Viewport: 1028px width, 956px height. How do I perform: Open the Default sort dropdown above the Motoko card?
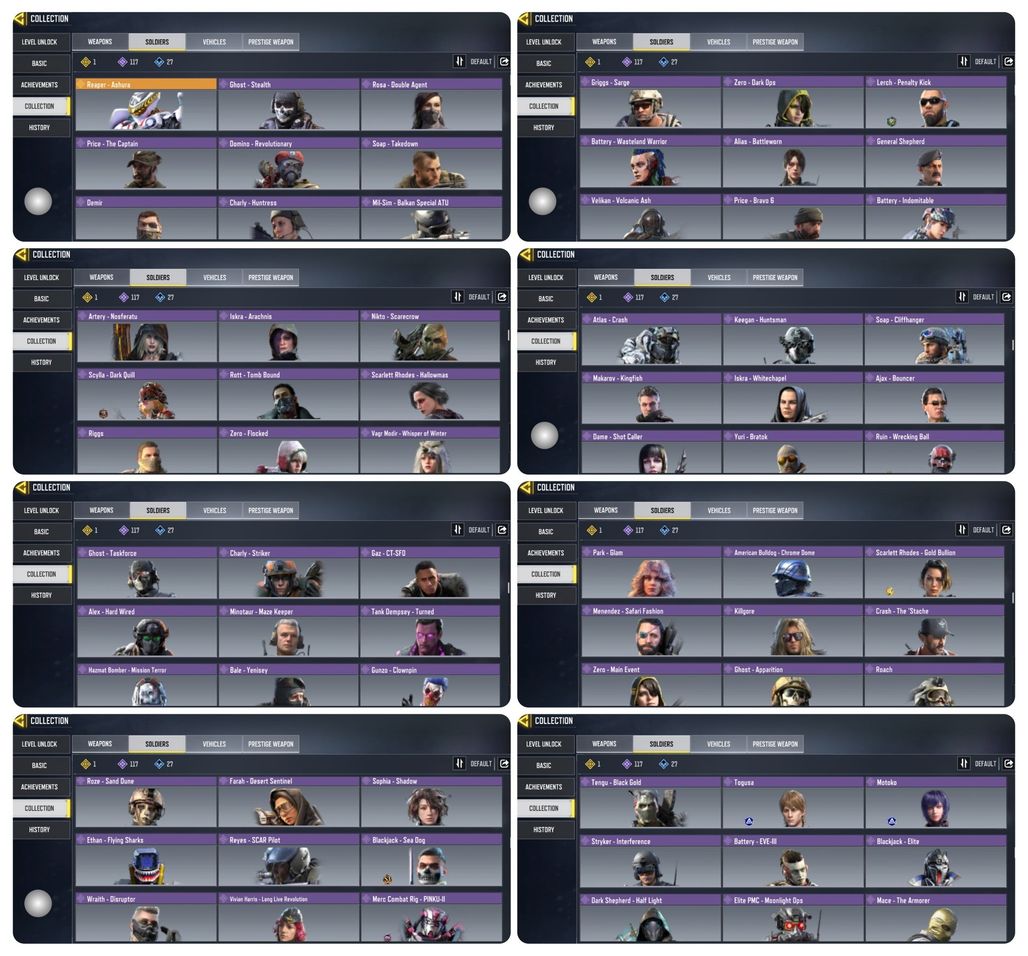(985, 764)
